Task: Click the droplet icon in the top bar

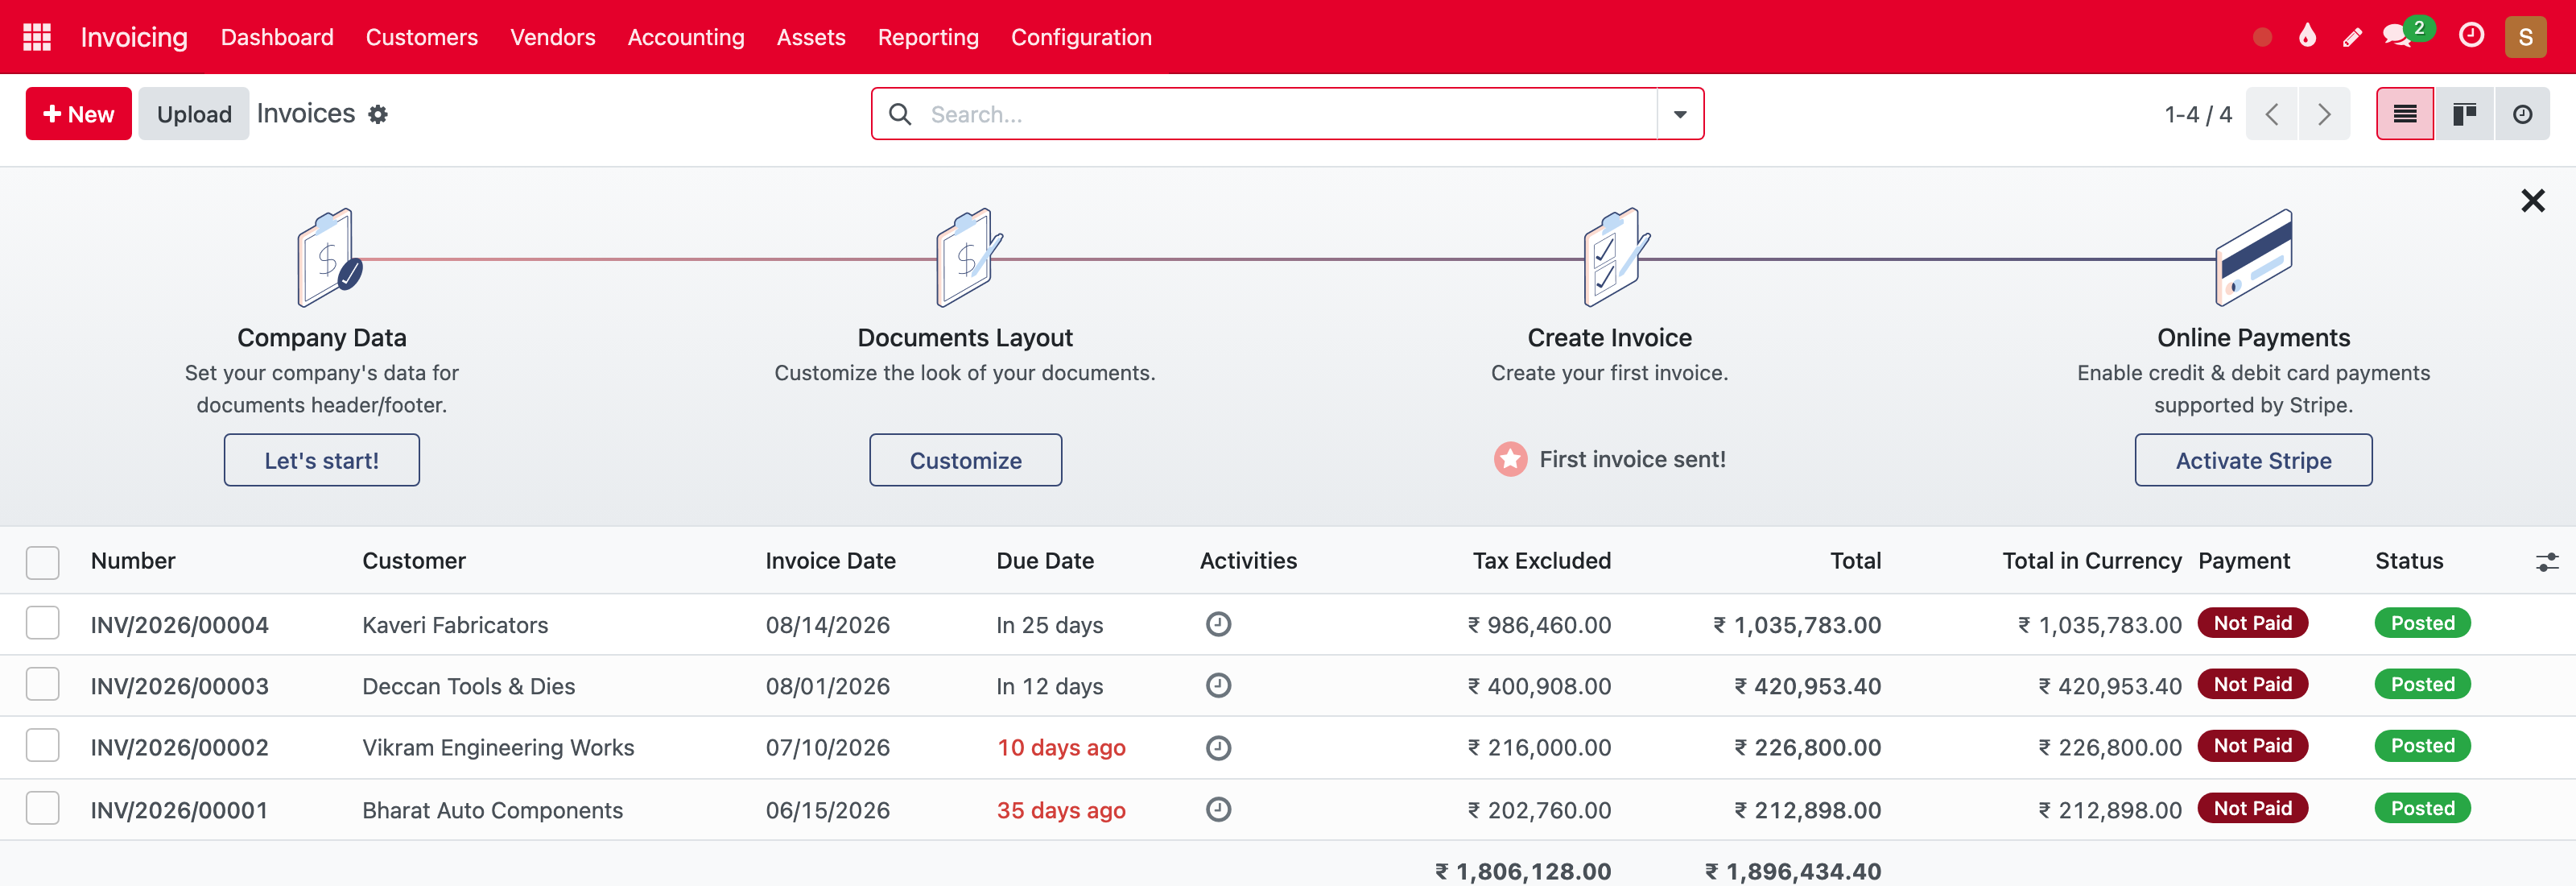Action: 2307,36
